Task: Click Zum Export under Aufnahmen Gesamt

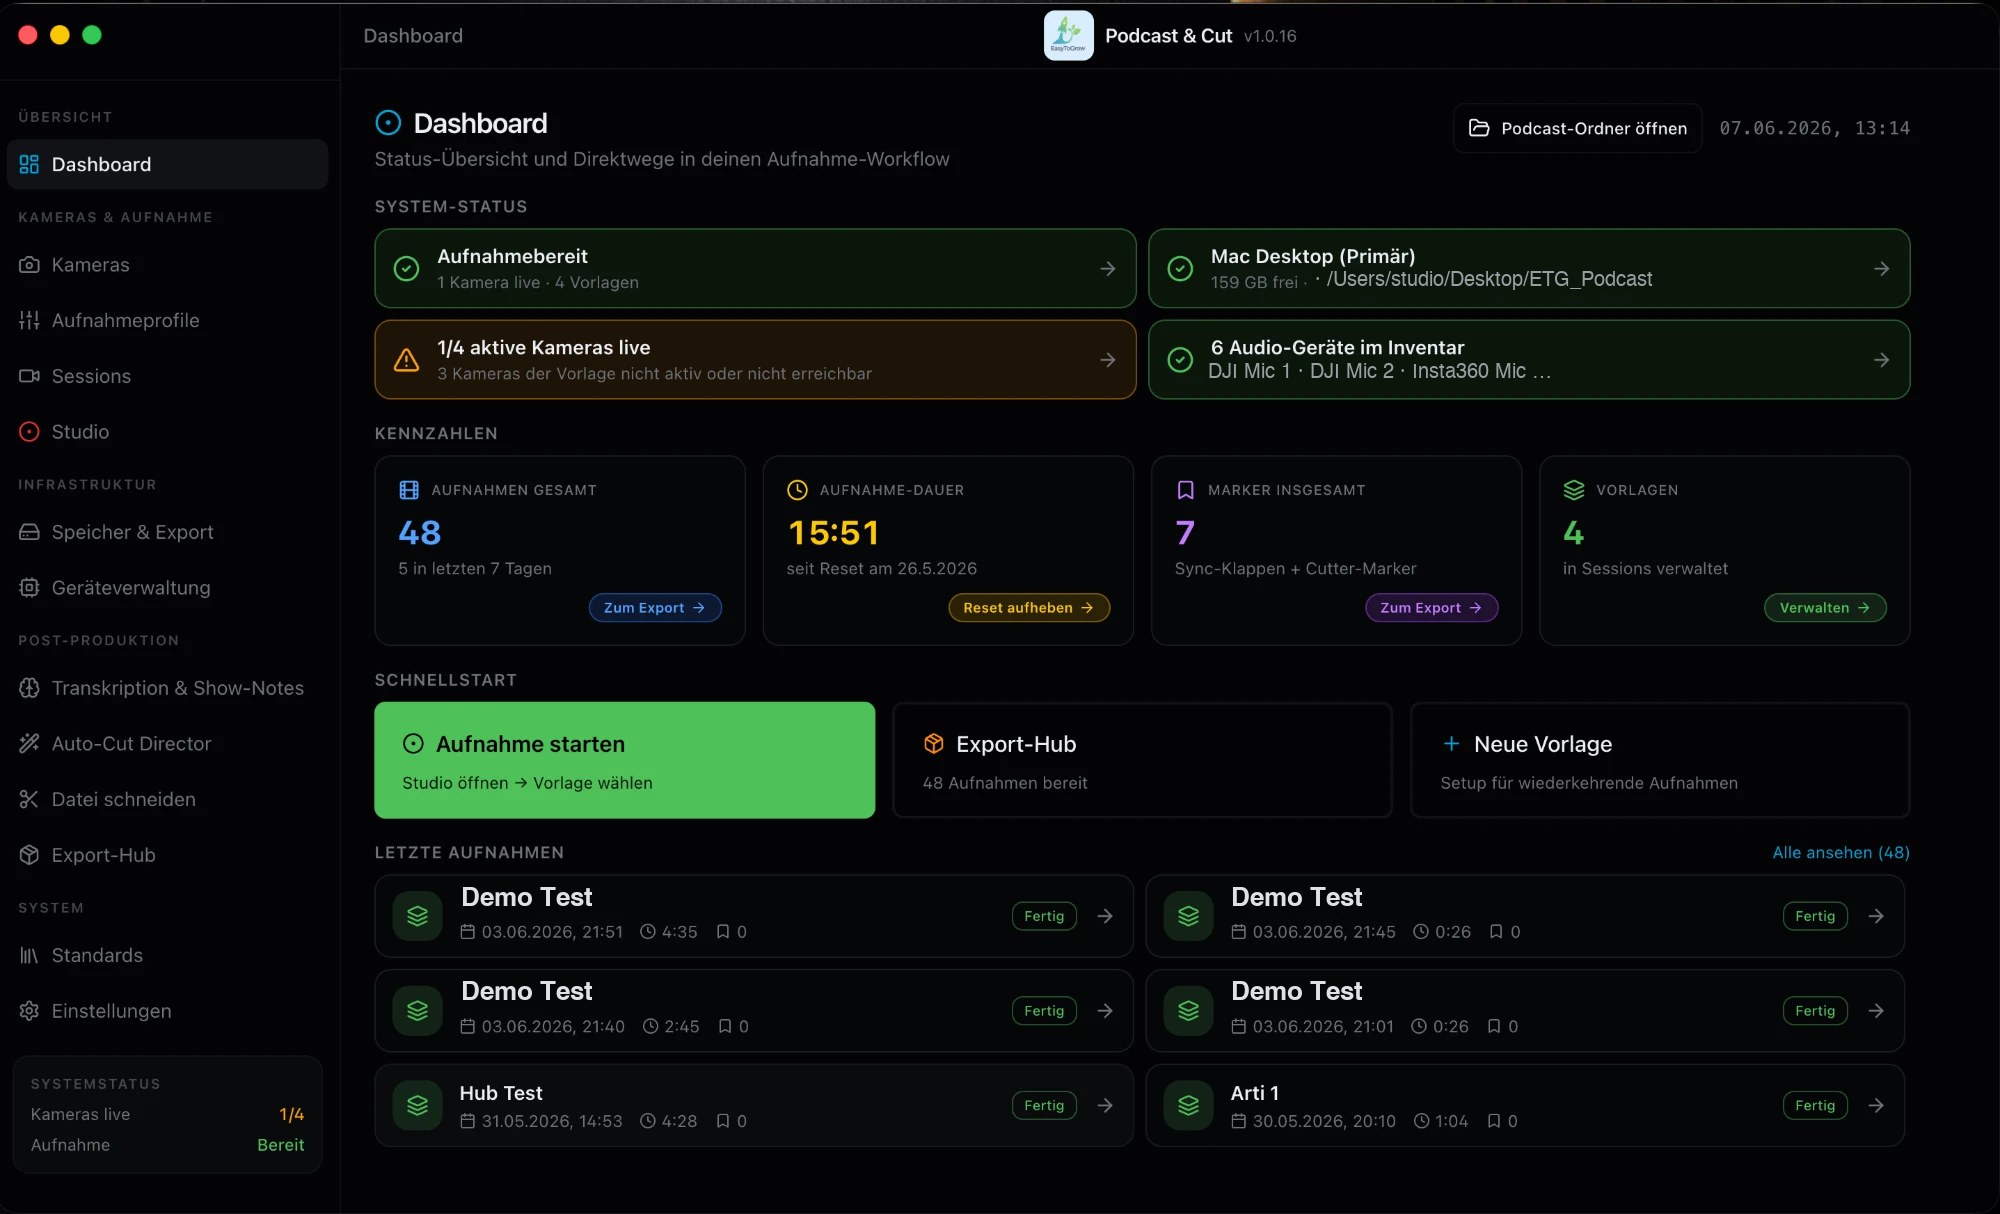Action: pyautogui.click(x=655, y=608)
